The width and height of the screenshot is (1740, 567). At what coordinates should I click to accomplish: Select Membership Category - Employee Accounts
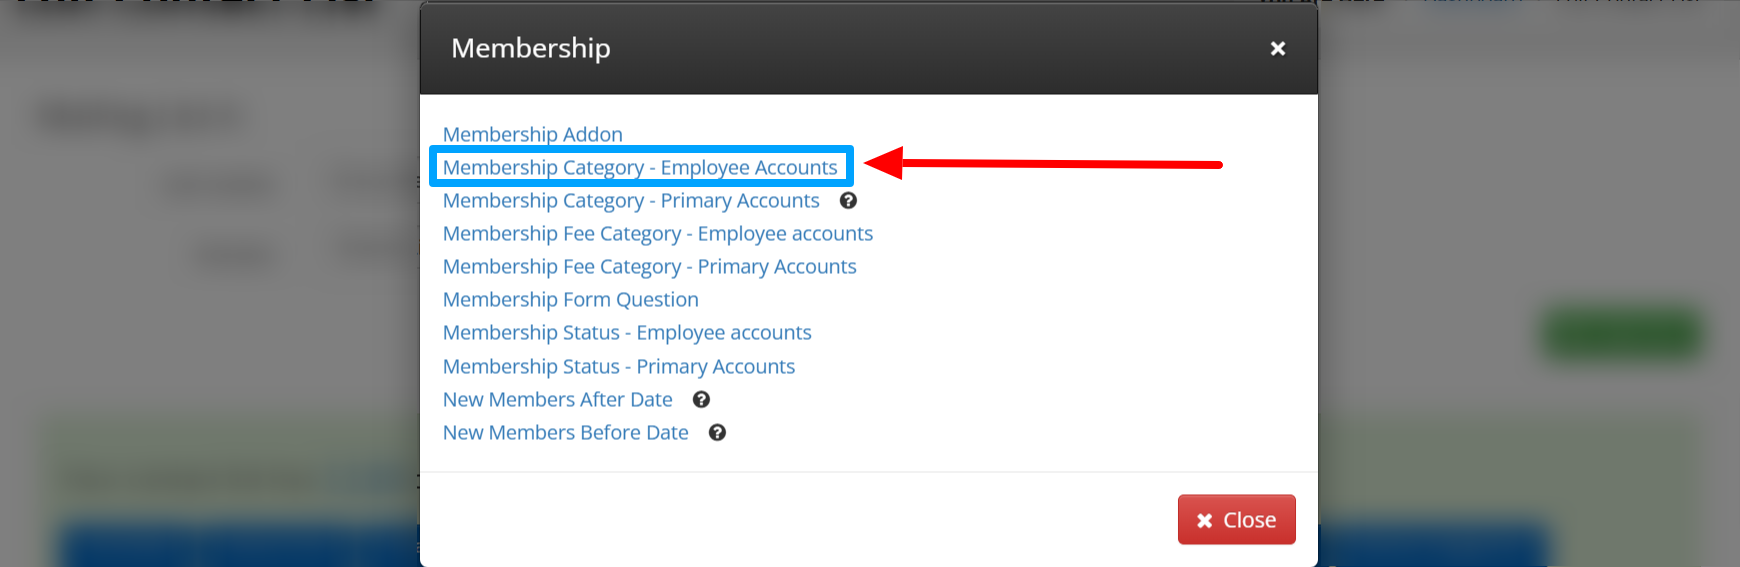640,167
